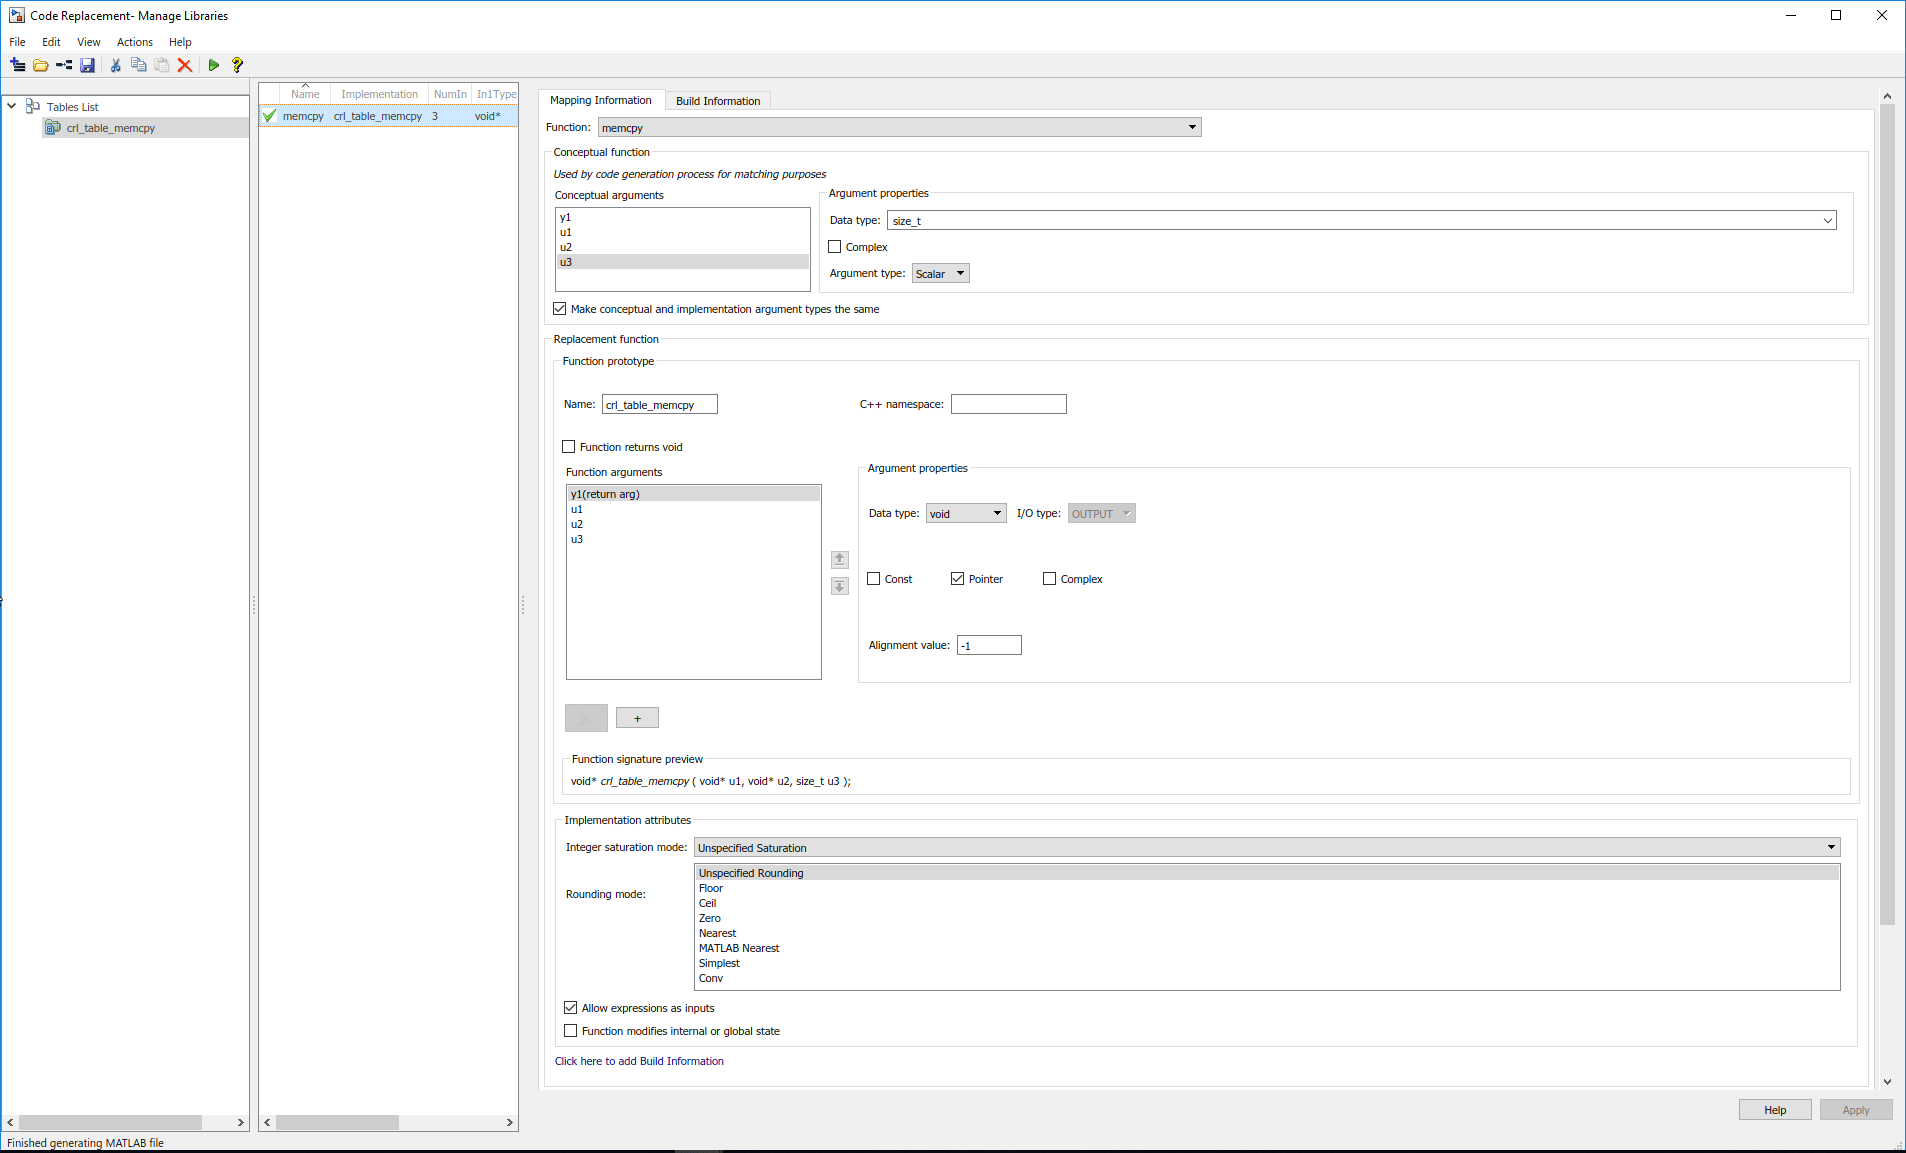Cut the selection with the scissors icon
The image size is (1906, 1153).
[x=116, y=65]
